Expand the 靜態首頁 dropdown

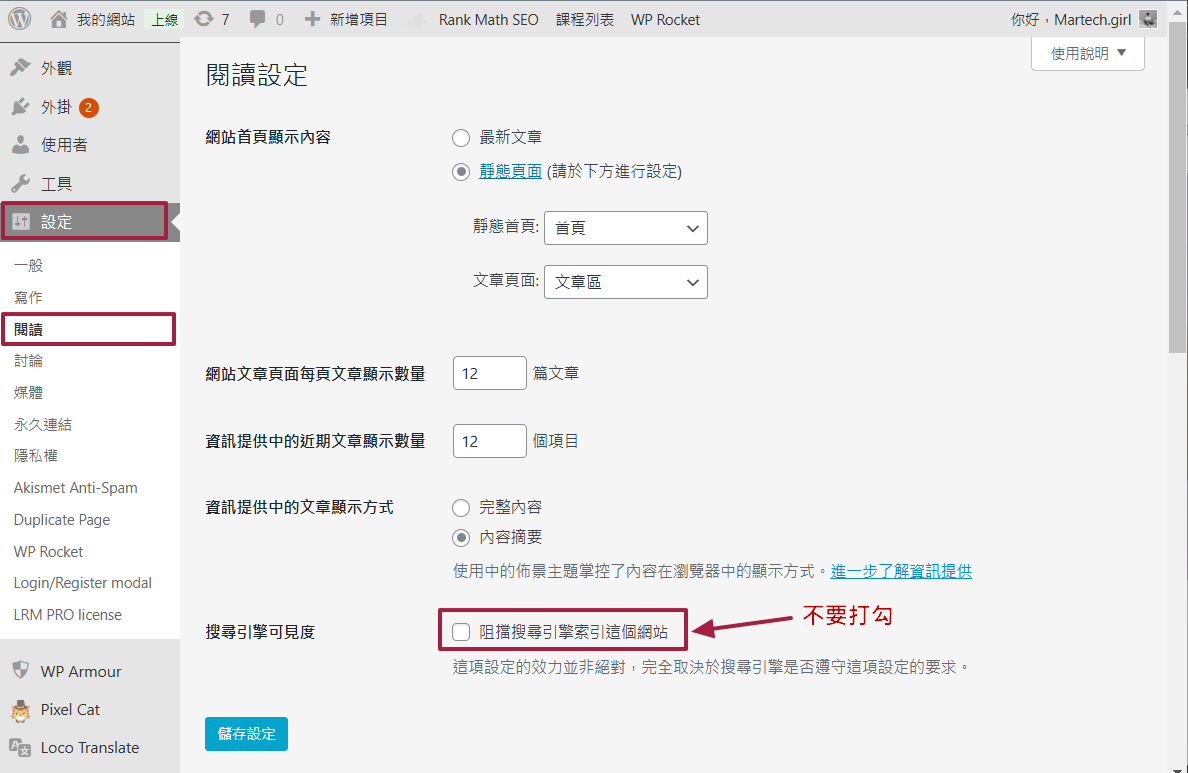coord(625,228)
